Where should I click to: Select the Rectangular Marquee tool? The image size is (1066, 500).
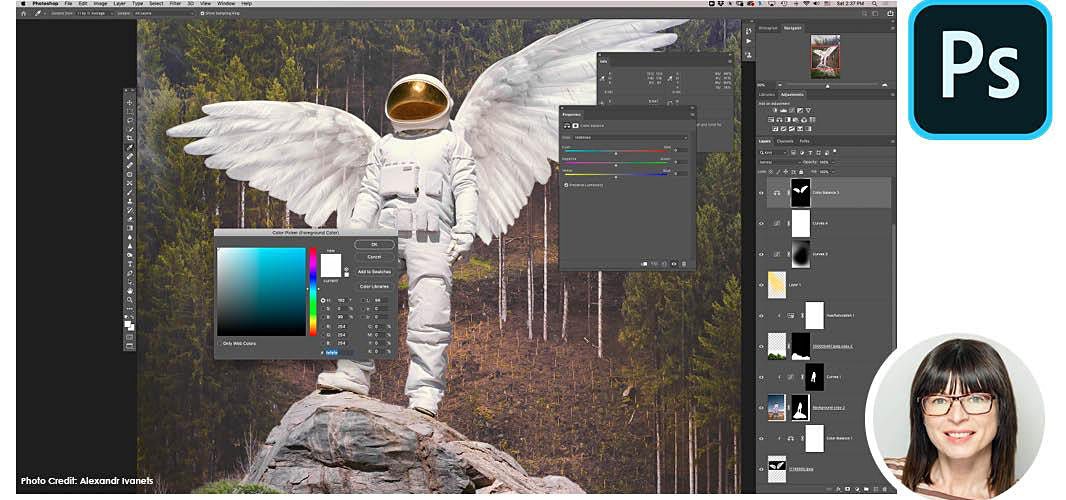[129, 112]
